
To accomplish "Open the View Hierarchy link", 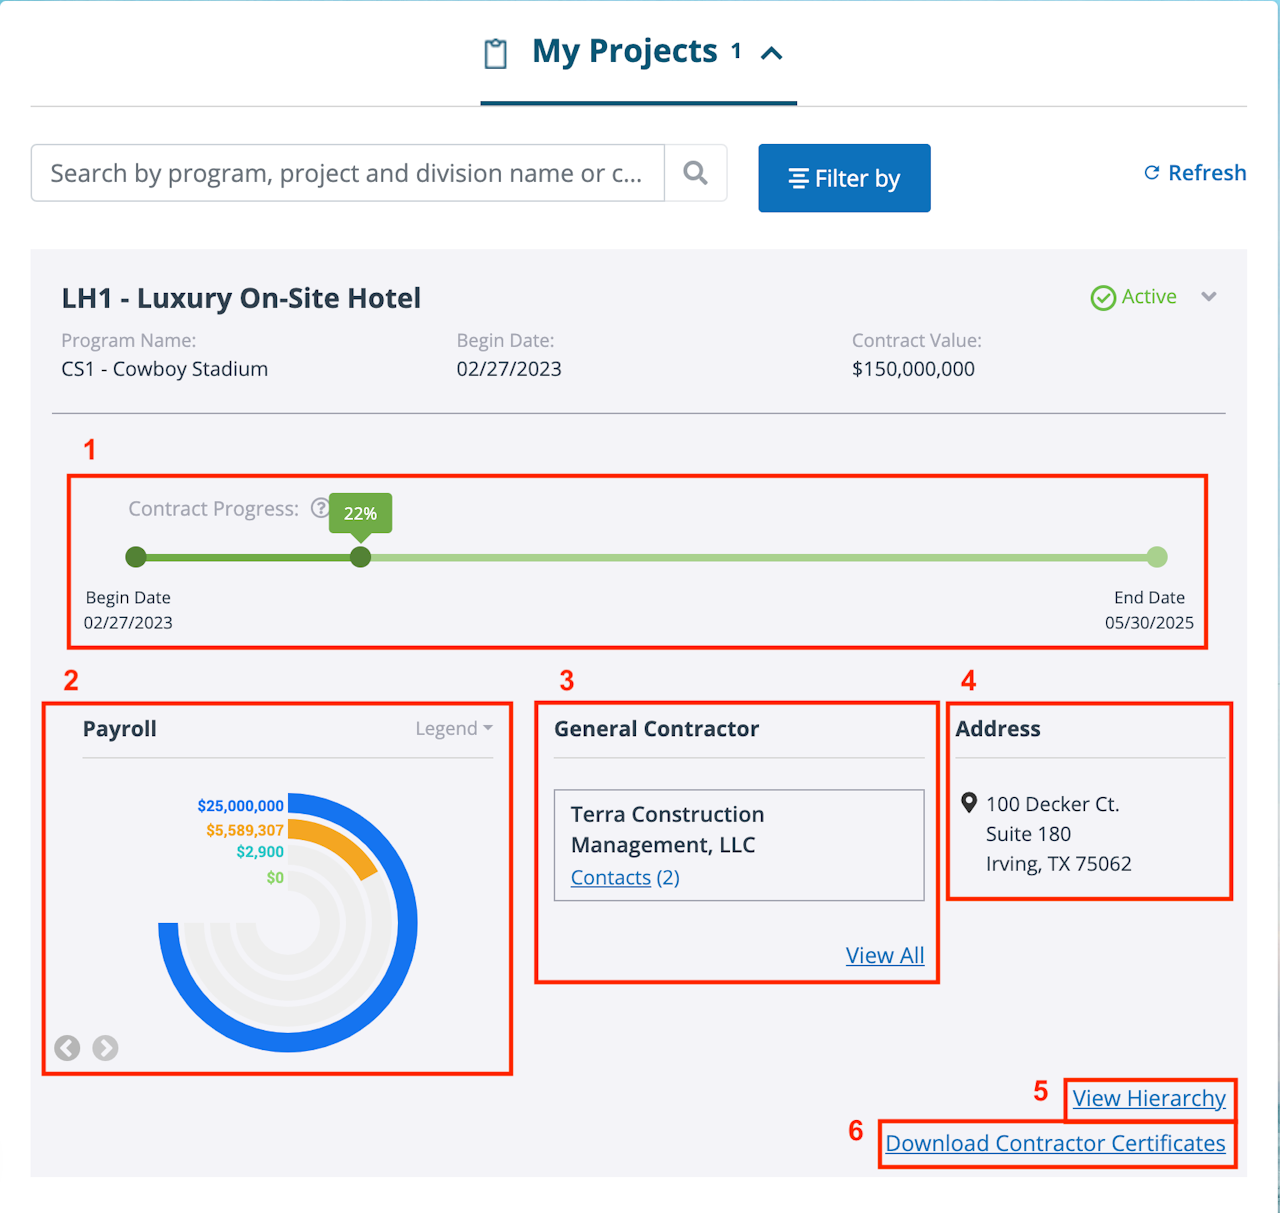I will point(1149,1098).
